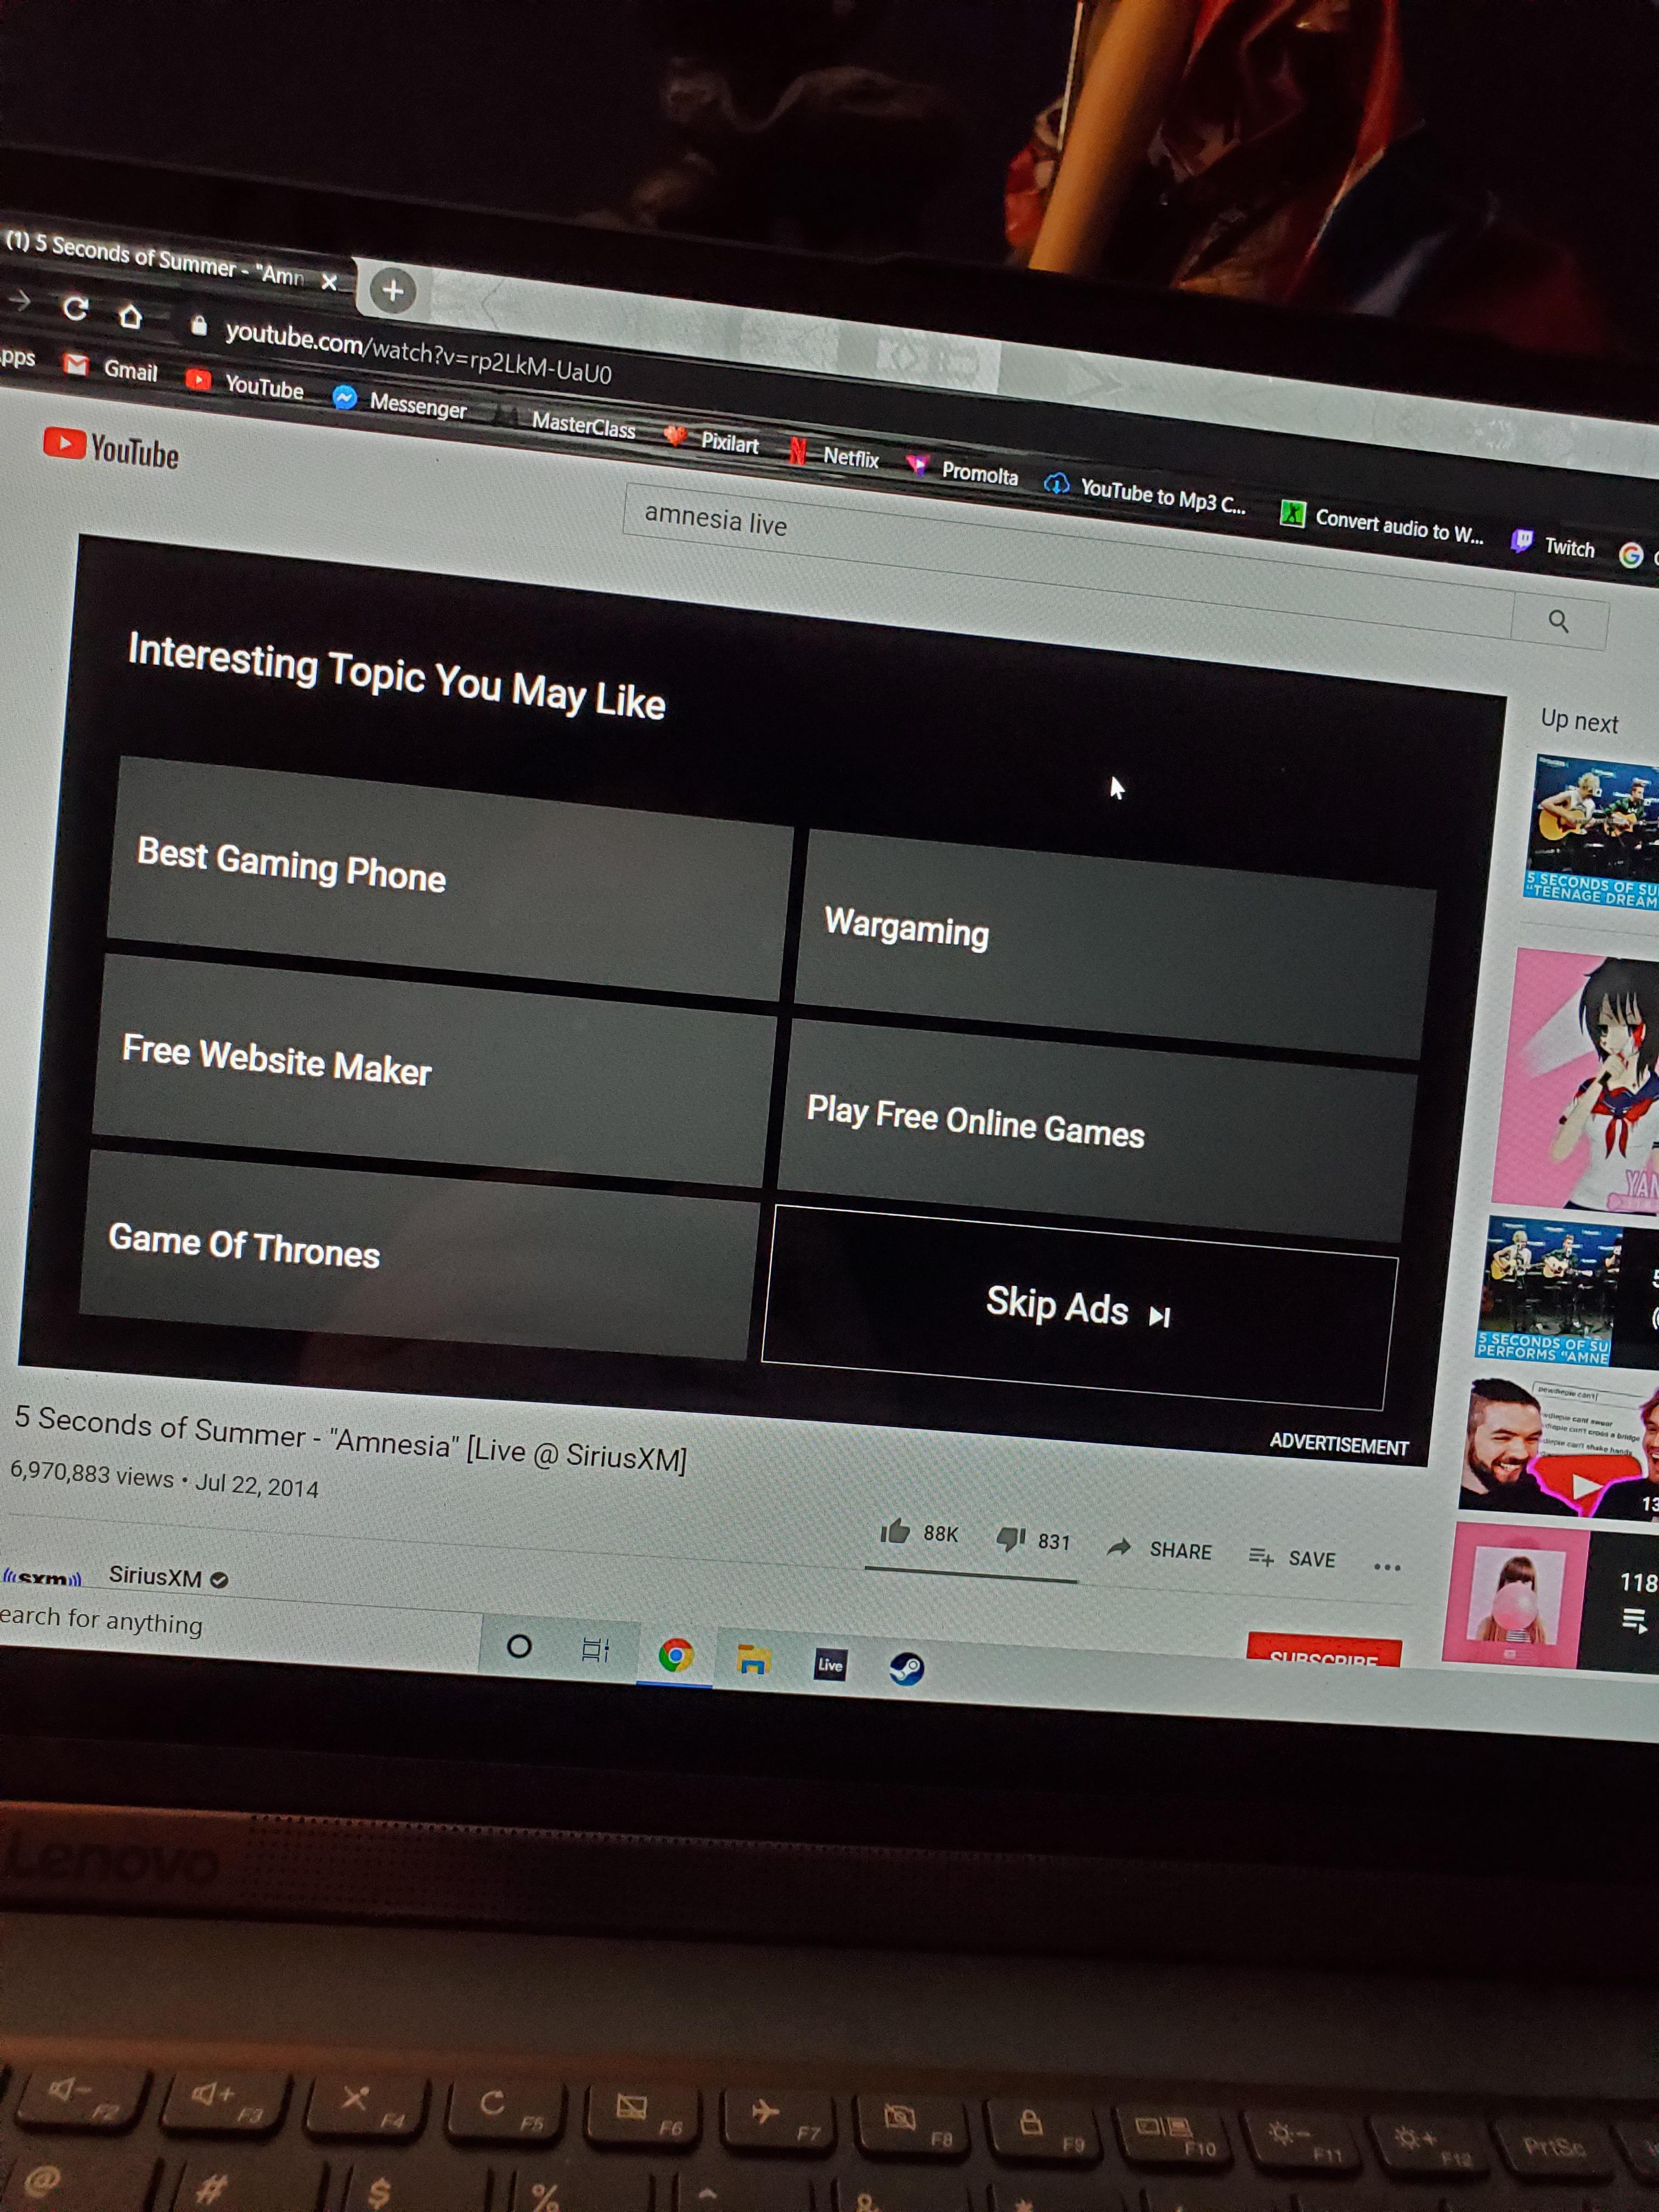
Task: Click the SiriusXM channel logo
Action: 42,1578
